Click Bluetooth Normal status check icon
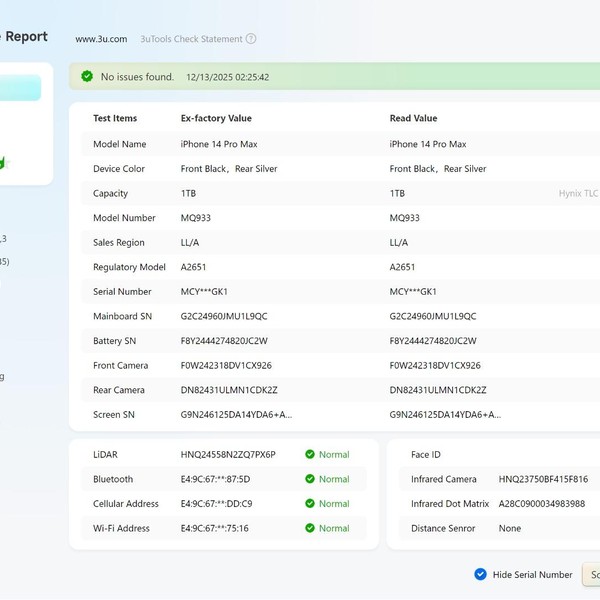 (310, 479)
